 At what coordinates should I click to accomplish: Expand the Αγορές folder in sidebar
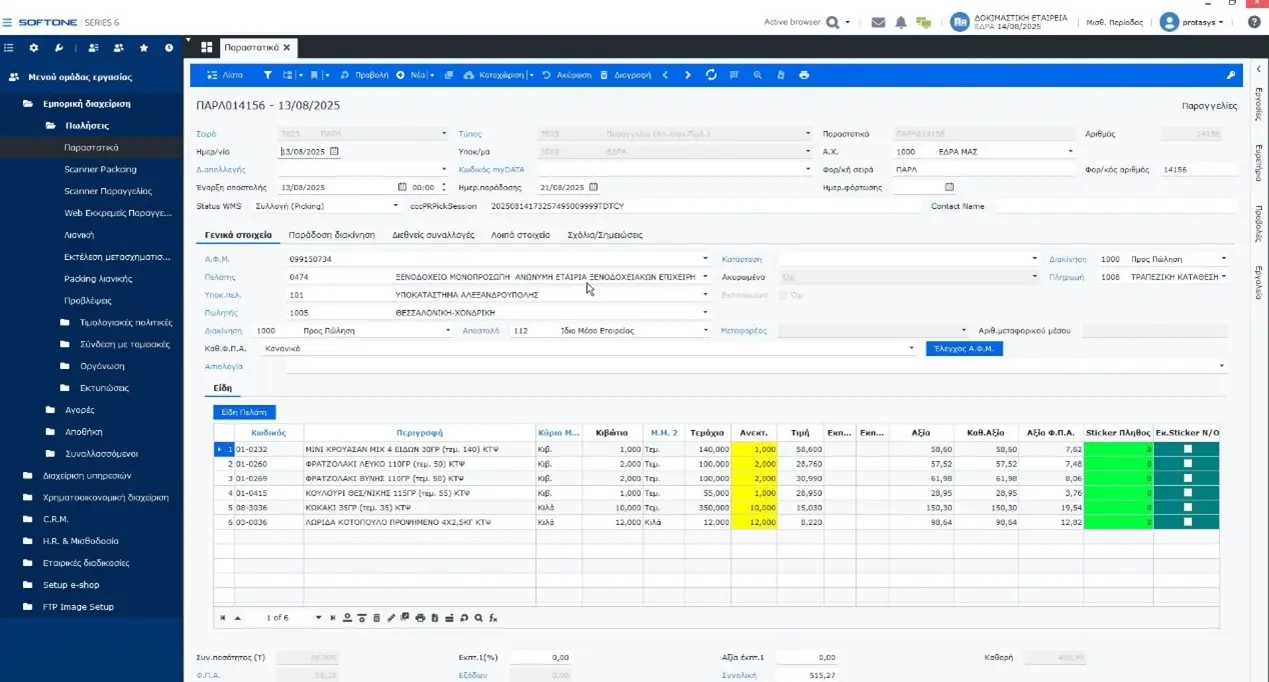tap(80, 410)
